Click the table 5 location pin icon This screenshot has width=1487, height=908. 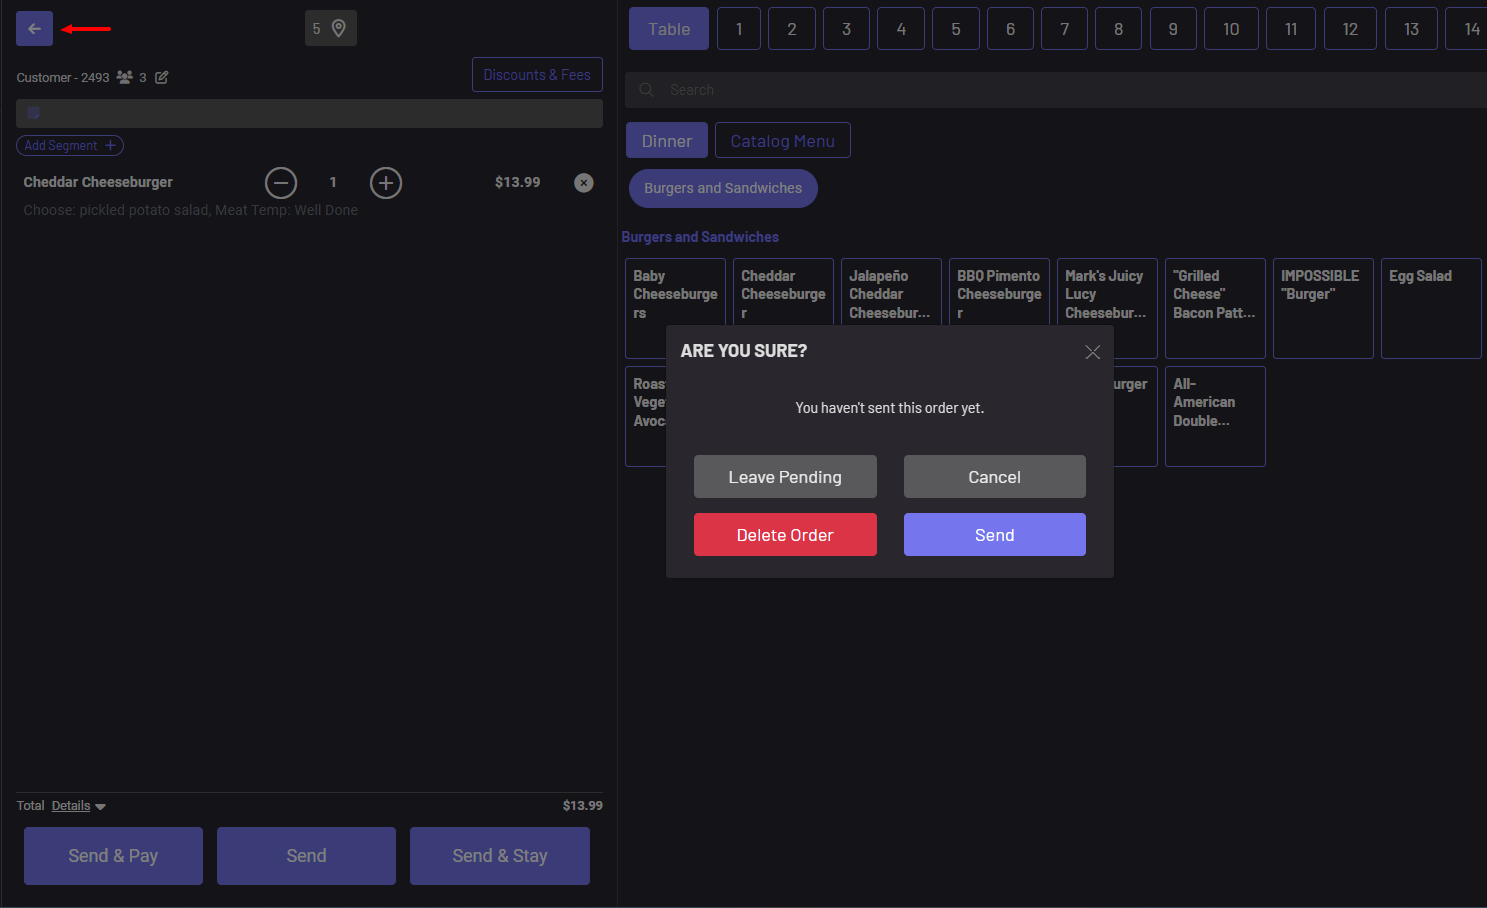[339, 29]
